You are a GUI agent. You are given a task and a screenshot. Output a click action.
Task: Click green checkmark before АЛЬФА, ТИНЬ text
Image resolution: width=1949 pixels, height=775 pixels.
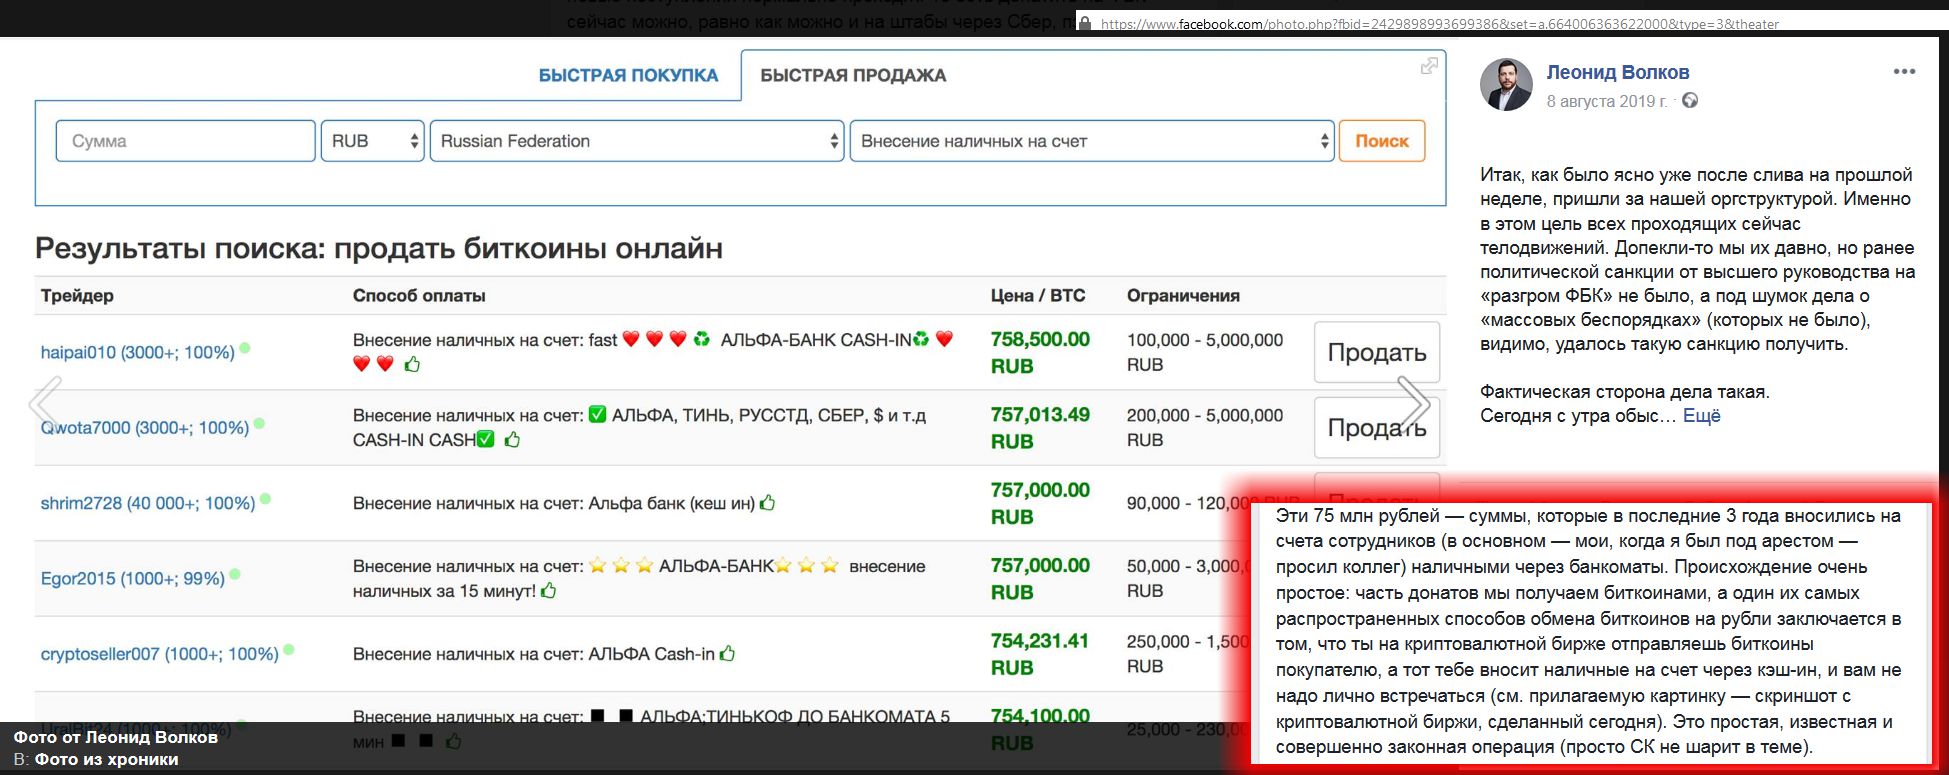click(598, 415)
